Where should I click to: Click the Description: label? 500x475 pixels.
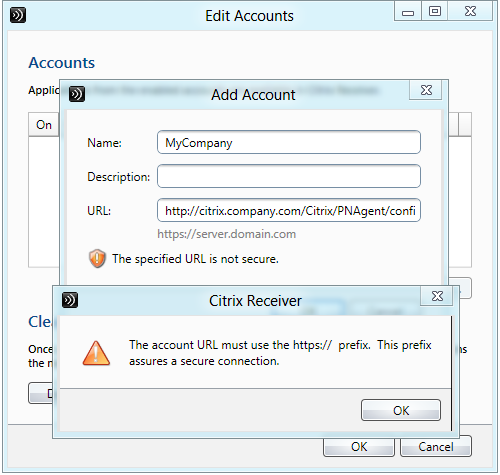click(x=118, y=177)
